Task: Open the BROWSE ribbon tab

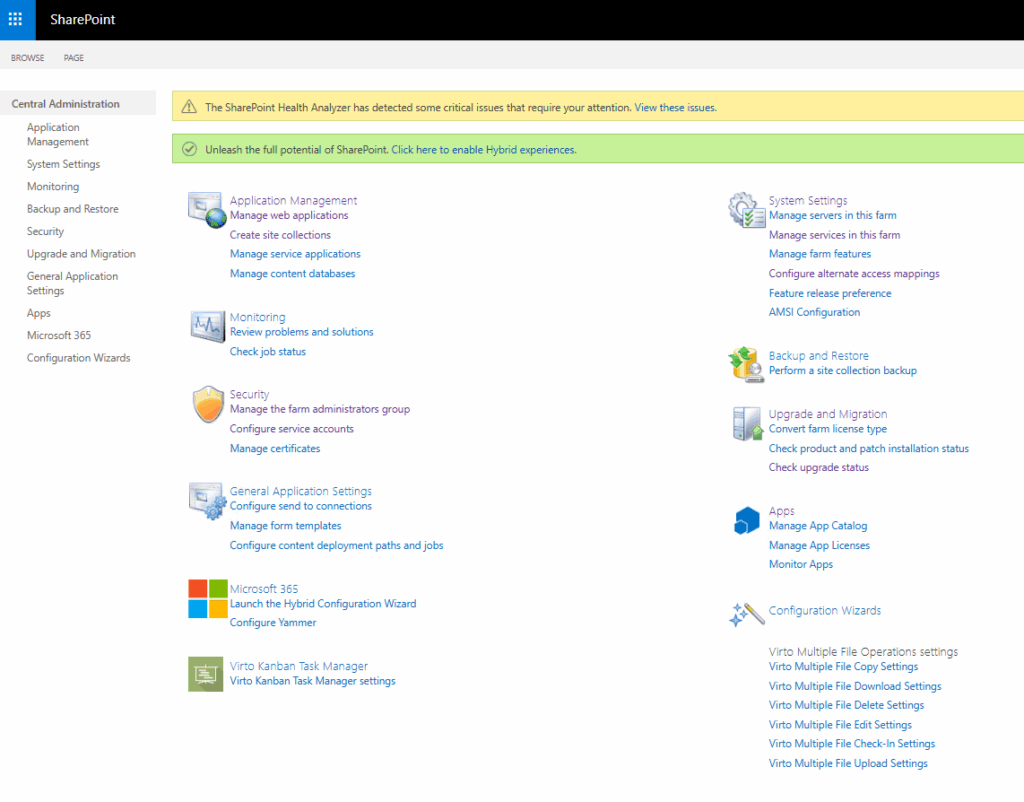Action: coord(28,58)
